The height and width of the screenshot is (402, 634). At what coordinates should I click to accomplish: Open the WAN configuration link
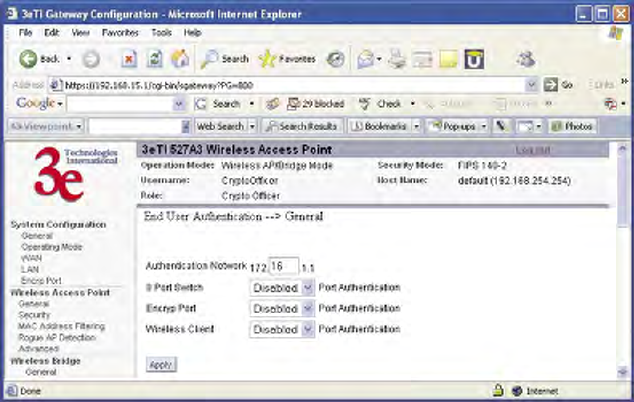[x=31, y=258]
